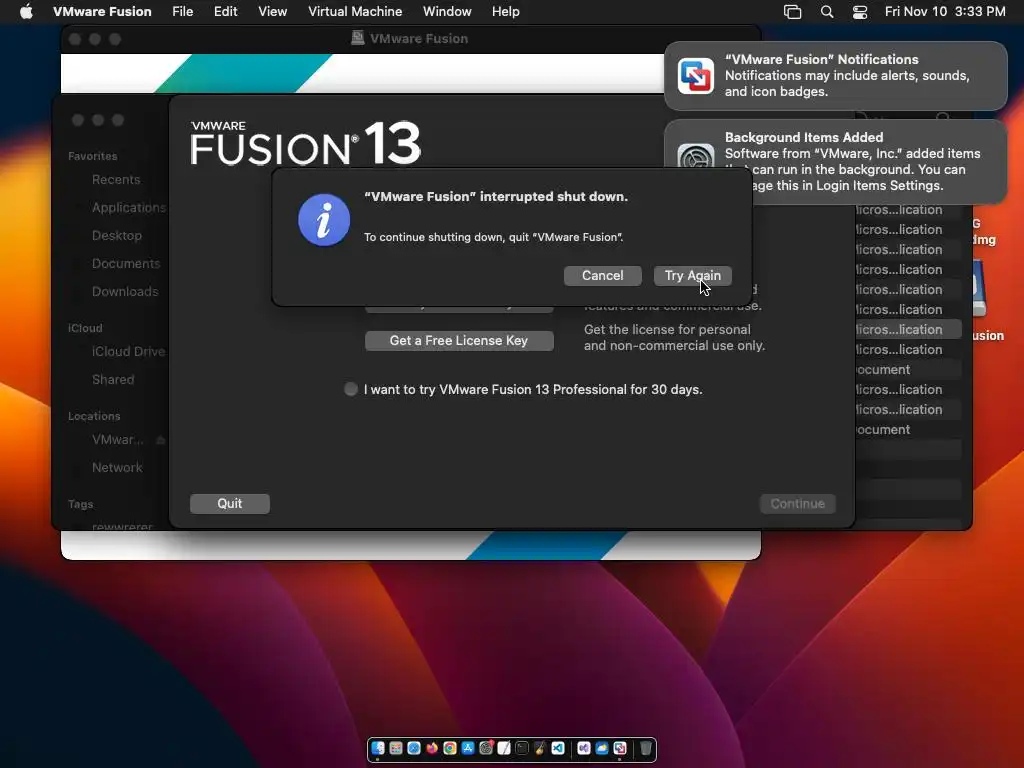Open the Virtual Machine menu
Screen dimensions: 1024x768
(355, 11)
